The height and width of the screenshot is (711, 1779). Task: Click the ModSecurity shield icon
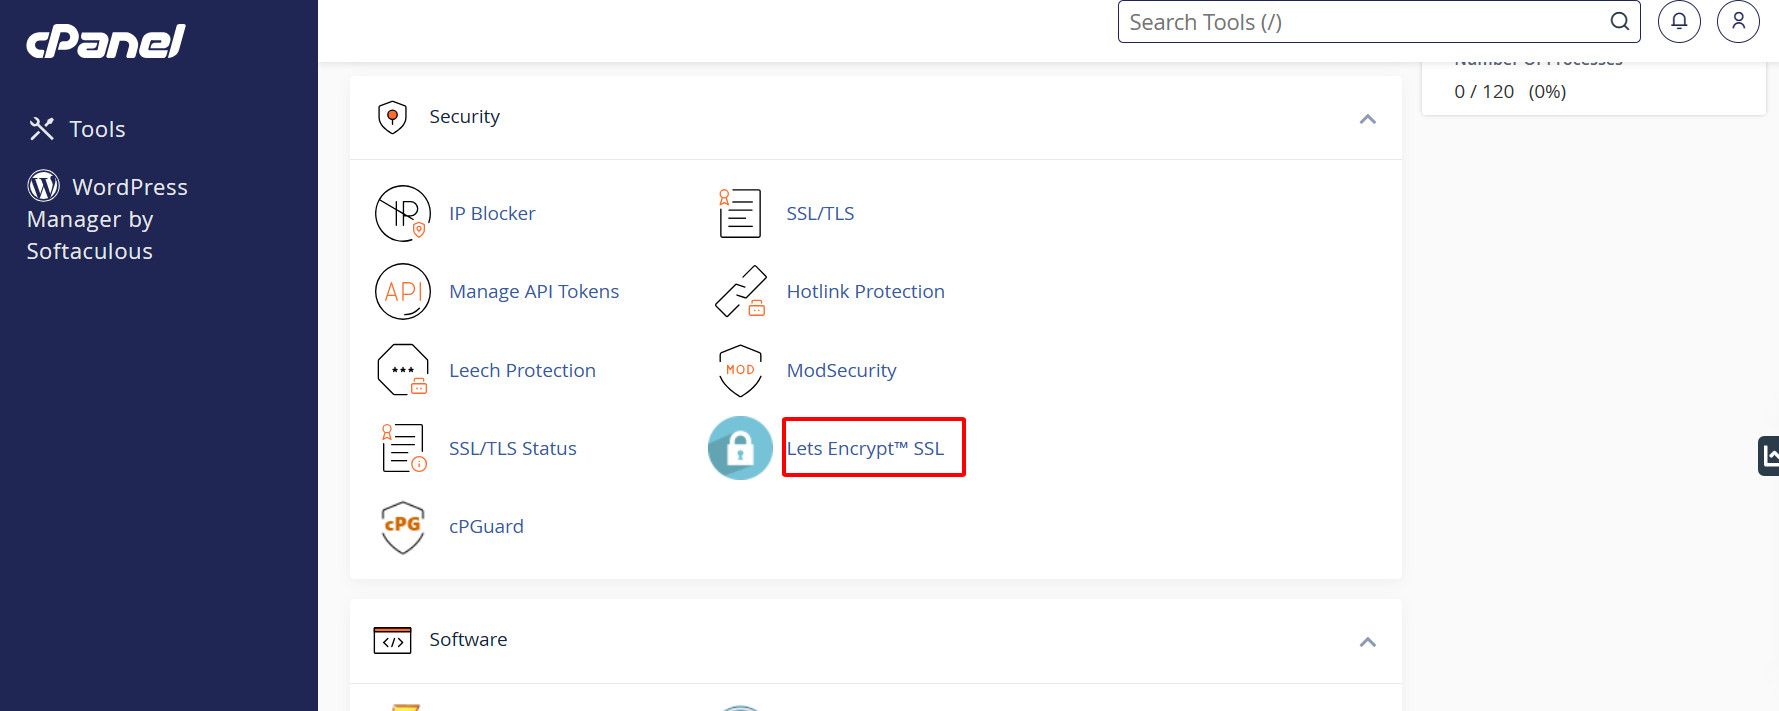[x=741, y=370]
